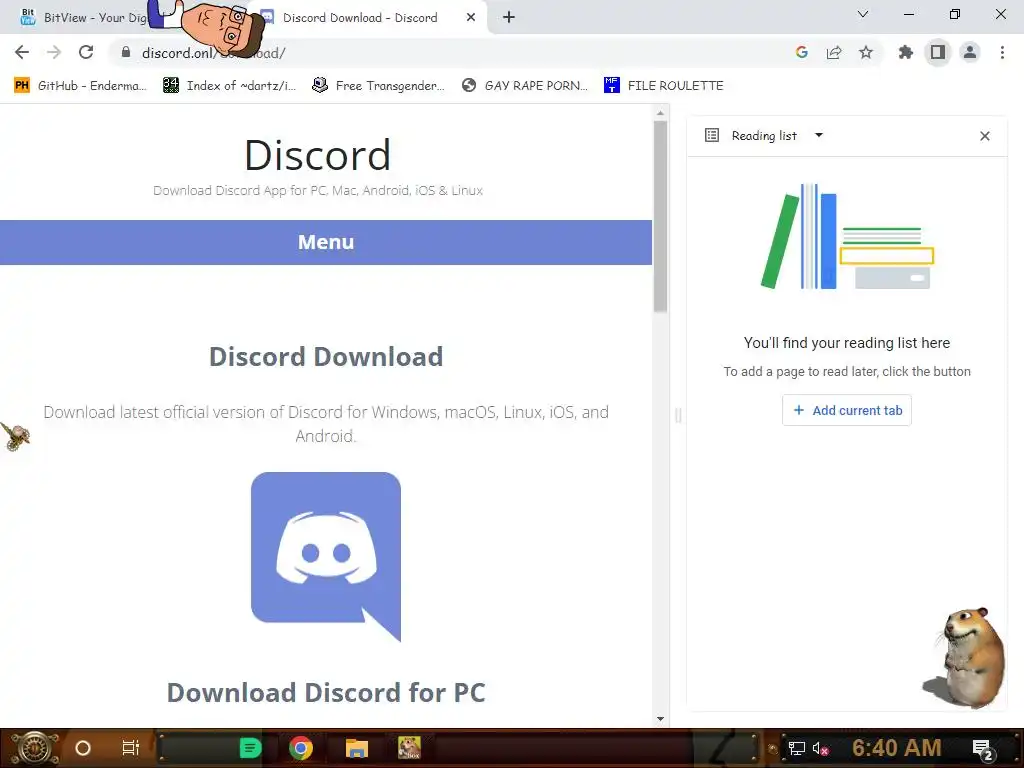Click the share page icon
The height and width of the screenshot is (768, 1024).
pos(834,52)
